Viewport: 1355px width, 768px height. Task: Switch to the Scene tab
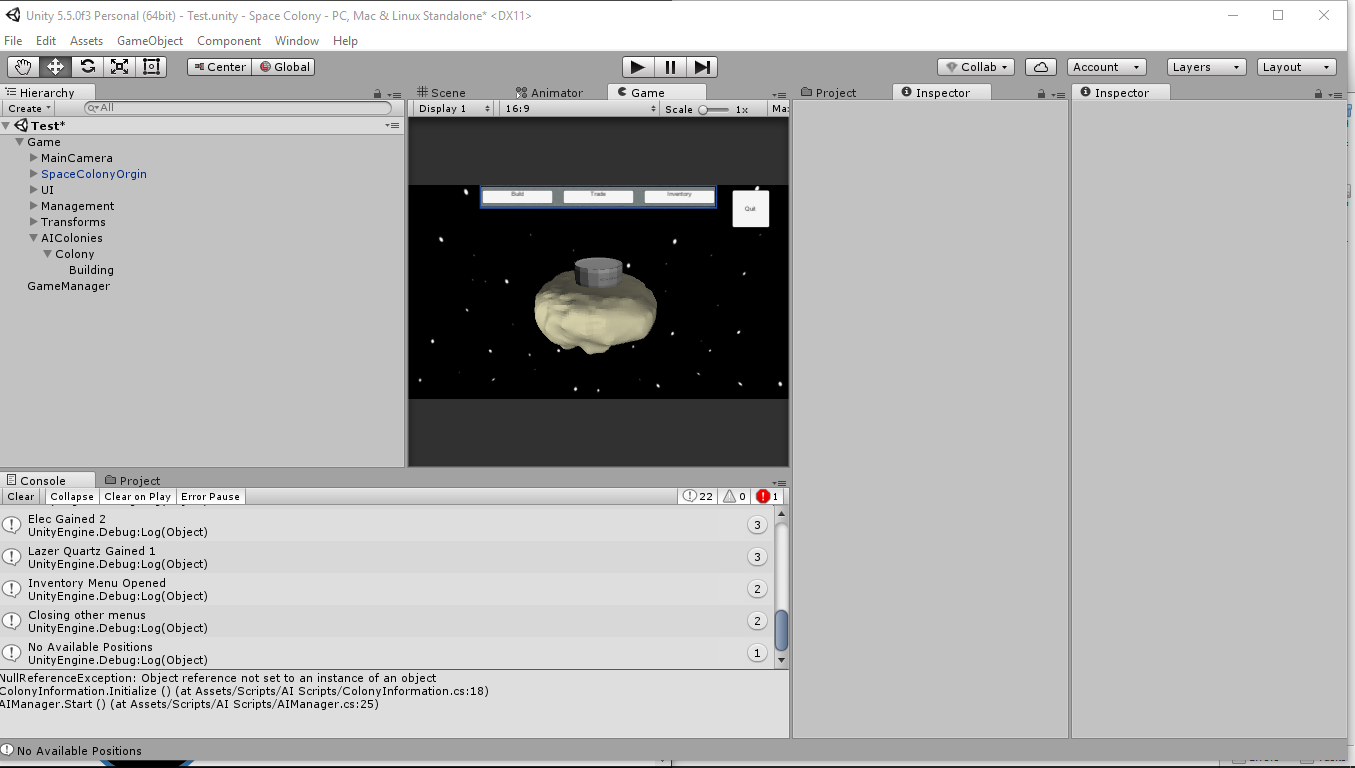(x=441, y=93)
